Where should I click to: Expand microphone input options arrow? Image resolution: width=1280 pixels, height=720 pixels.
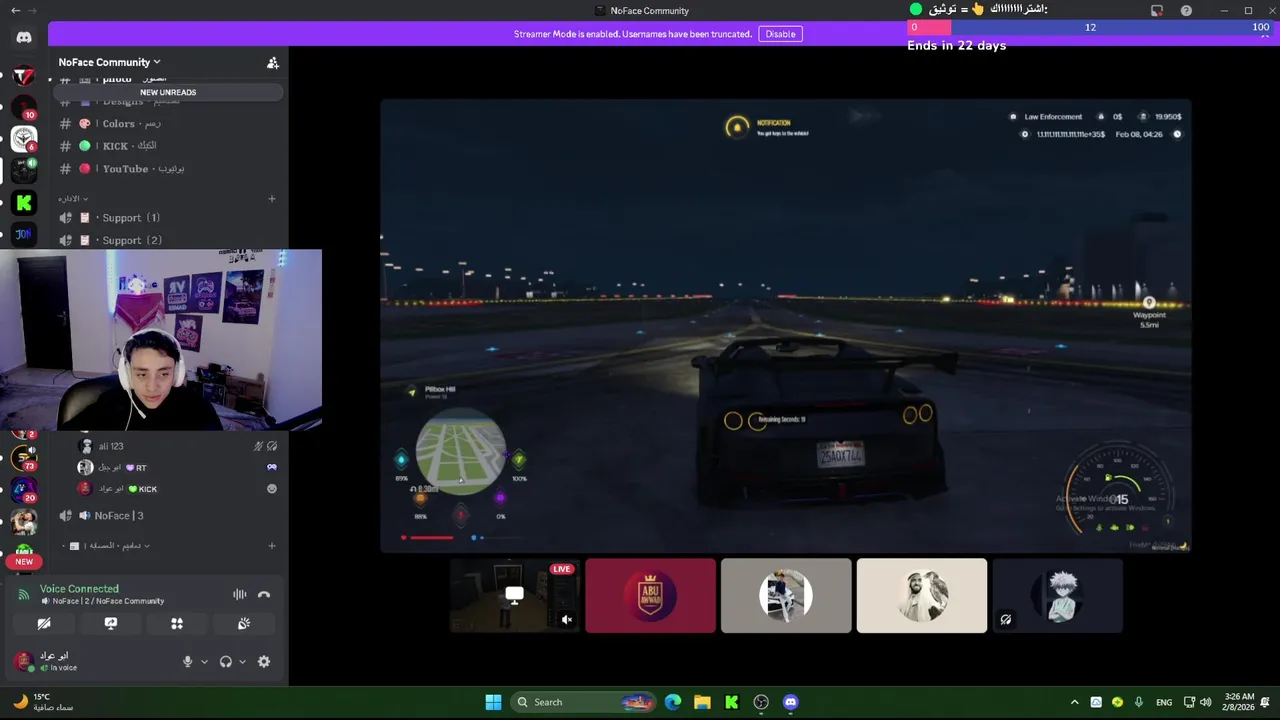[x=204, y=661]
